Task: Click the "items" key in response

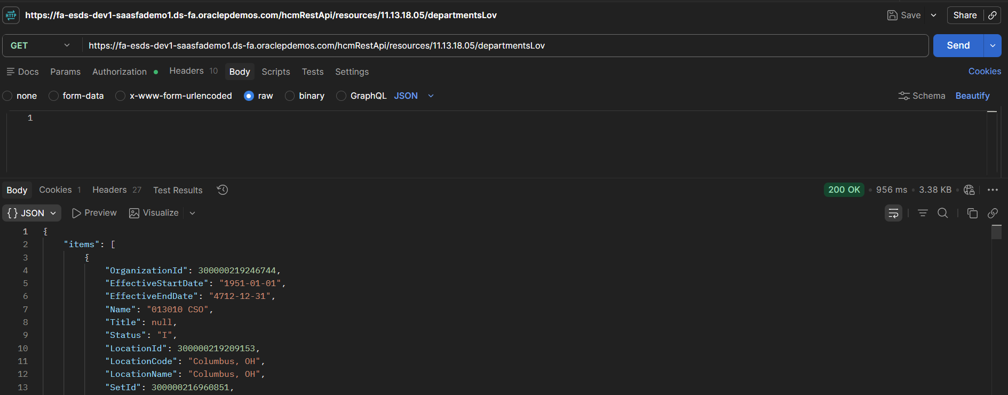Action: tap(81, 244)
